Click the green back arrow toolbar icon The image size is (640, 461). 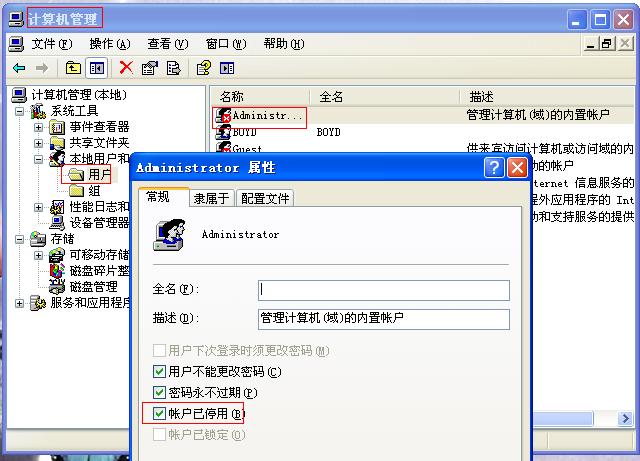19,68
